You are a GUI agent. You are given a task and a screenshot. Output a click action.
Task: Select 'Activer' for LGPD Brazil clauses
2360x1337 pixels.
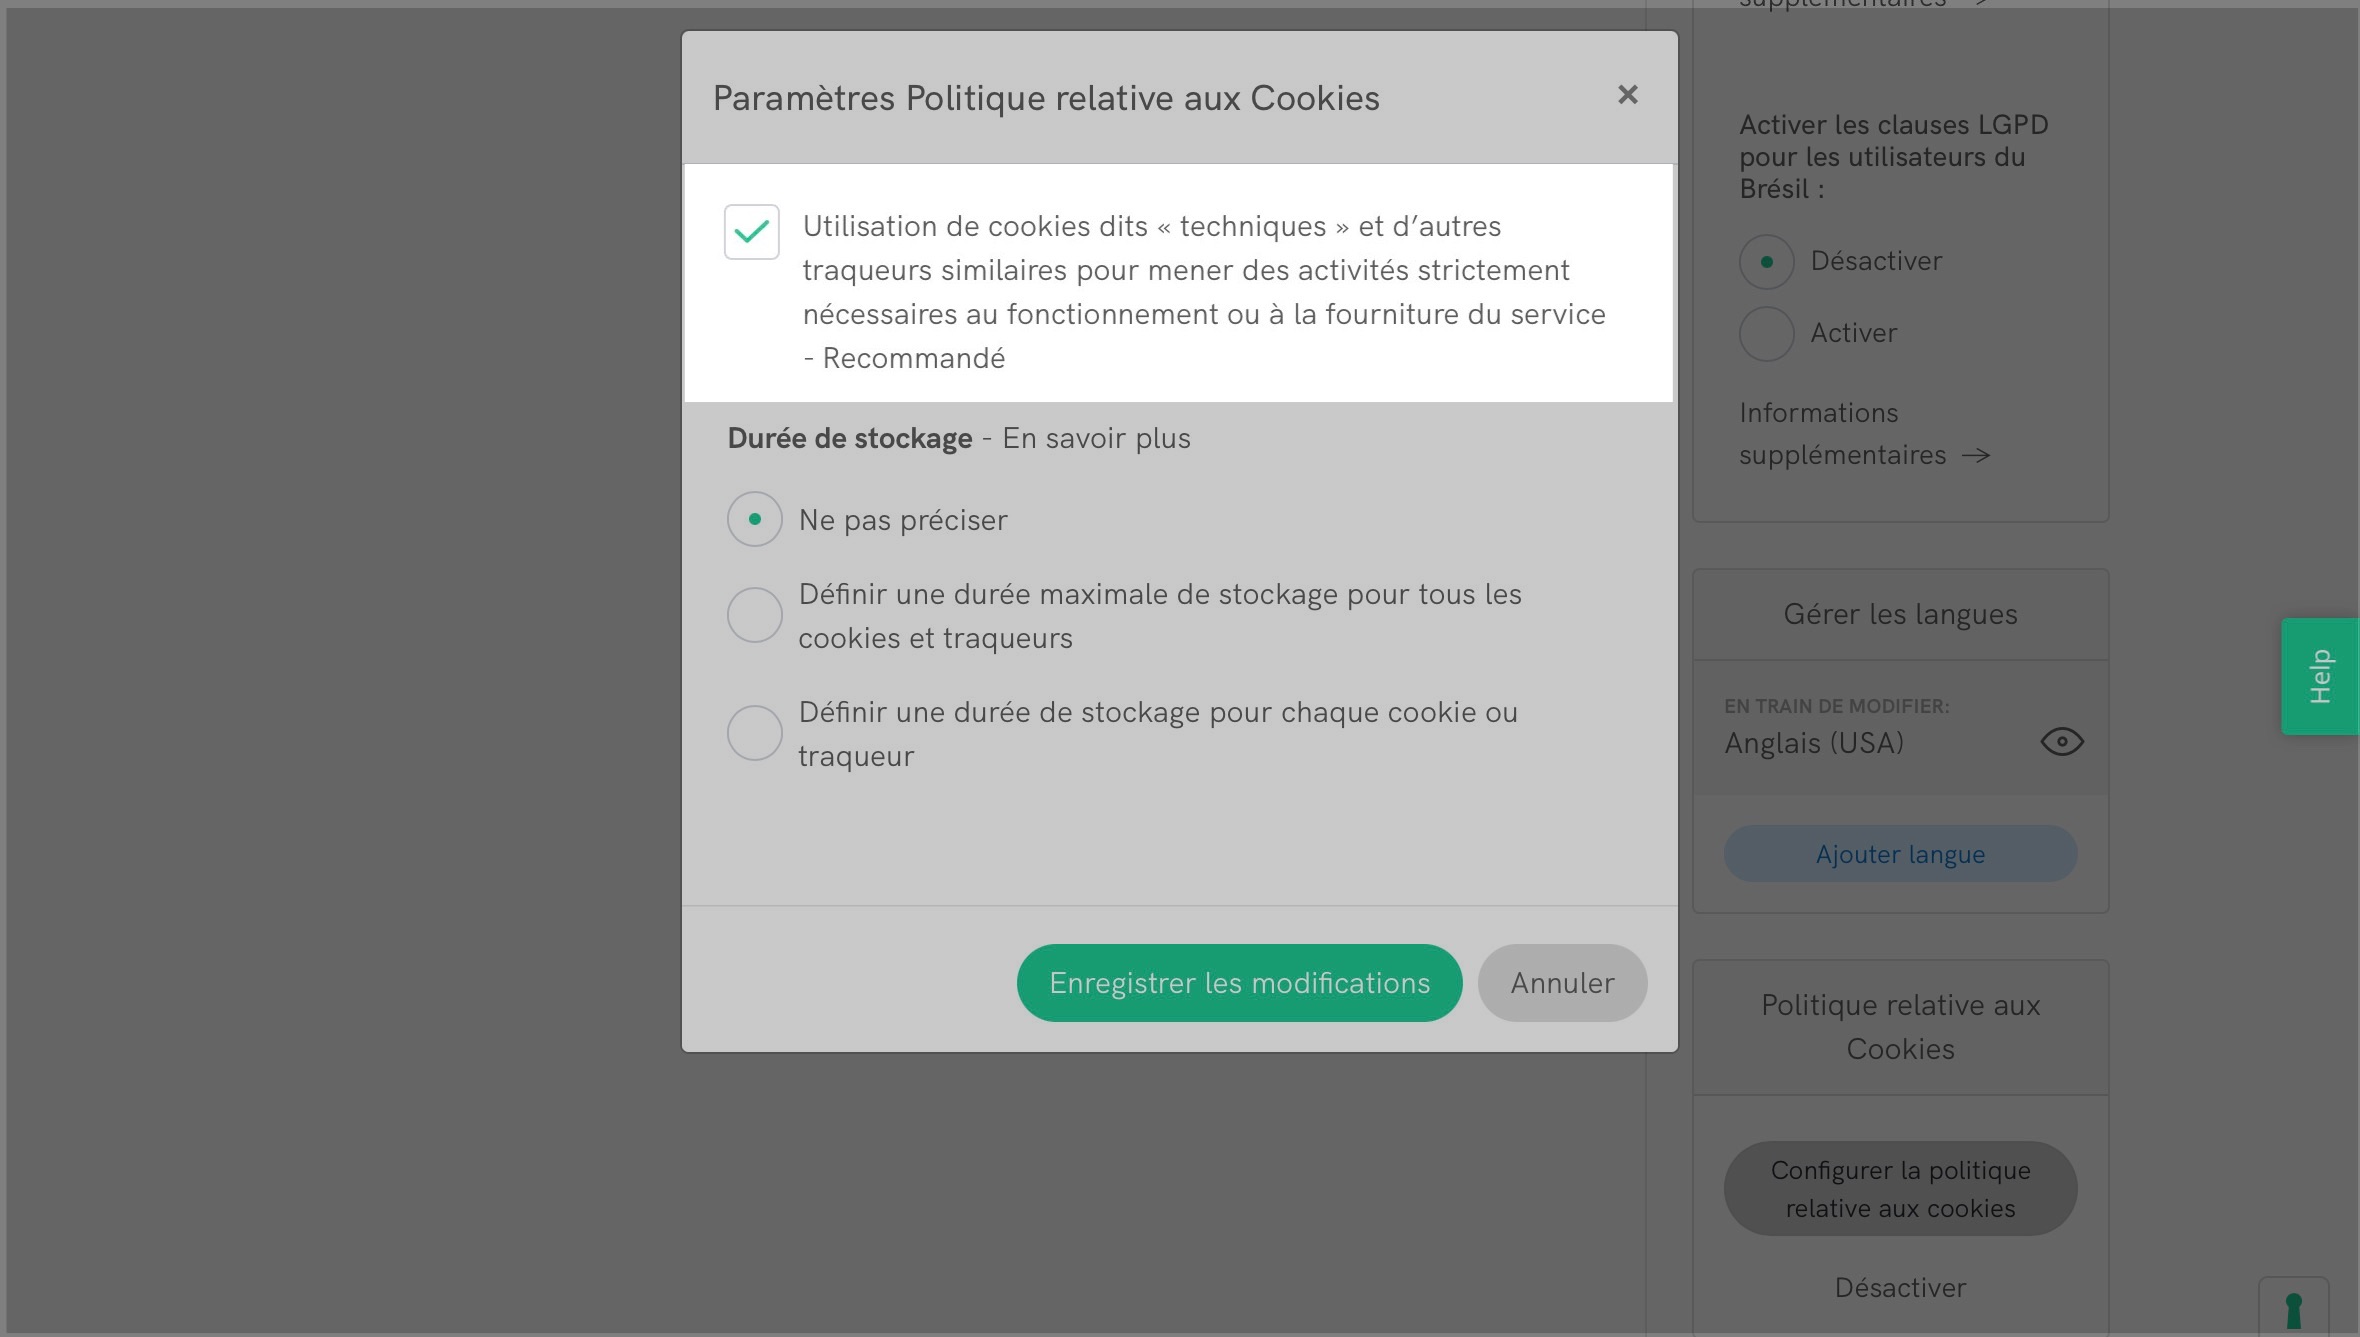(x=1767, y=334)
